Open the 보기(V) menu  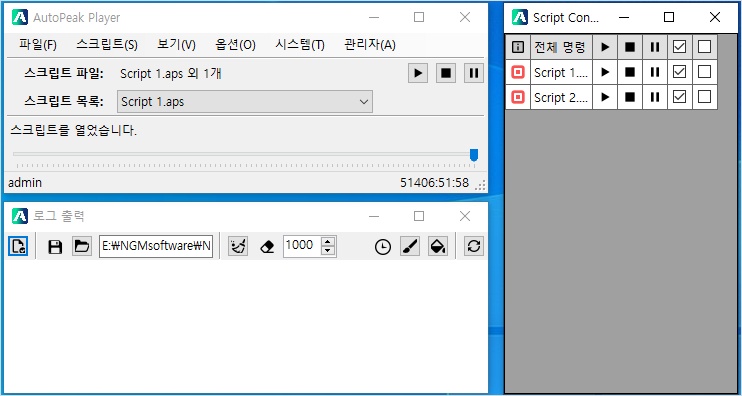pyautogui.click(x=176, y=45)
